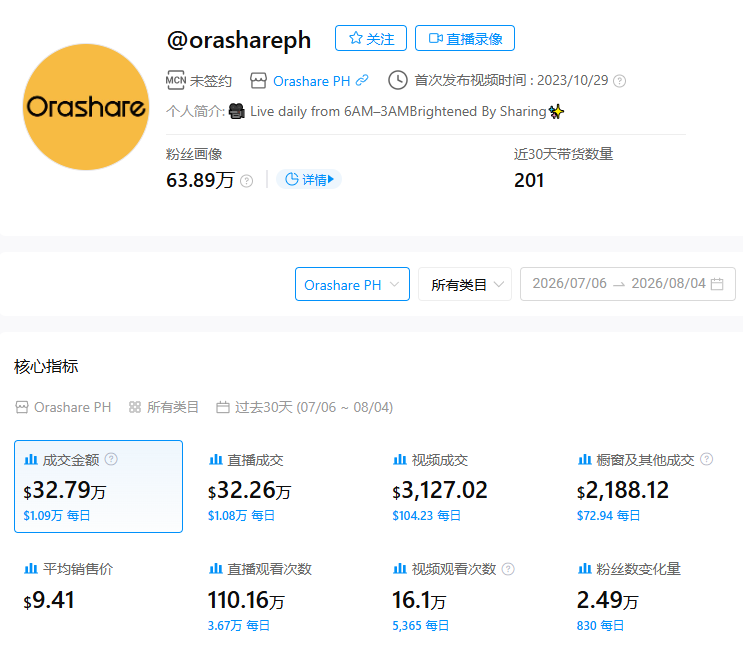Click the 3.67万 每日 daily views text

coord(239,626)
